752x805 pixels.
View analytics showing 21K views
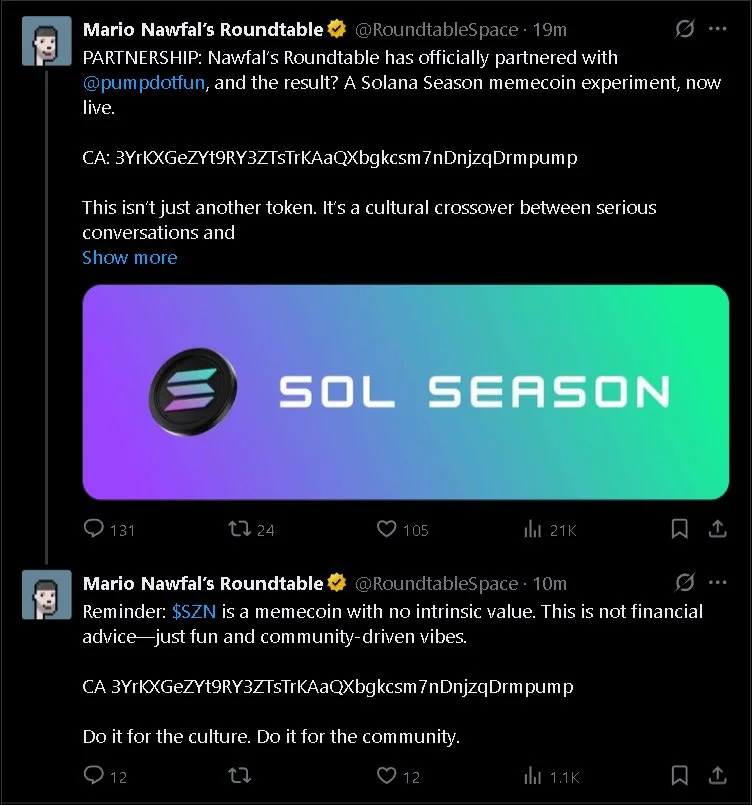point(532,529)
